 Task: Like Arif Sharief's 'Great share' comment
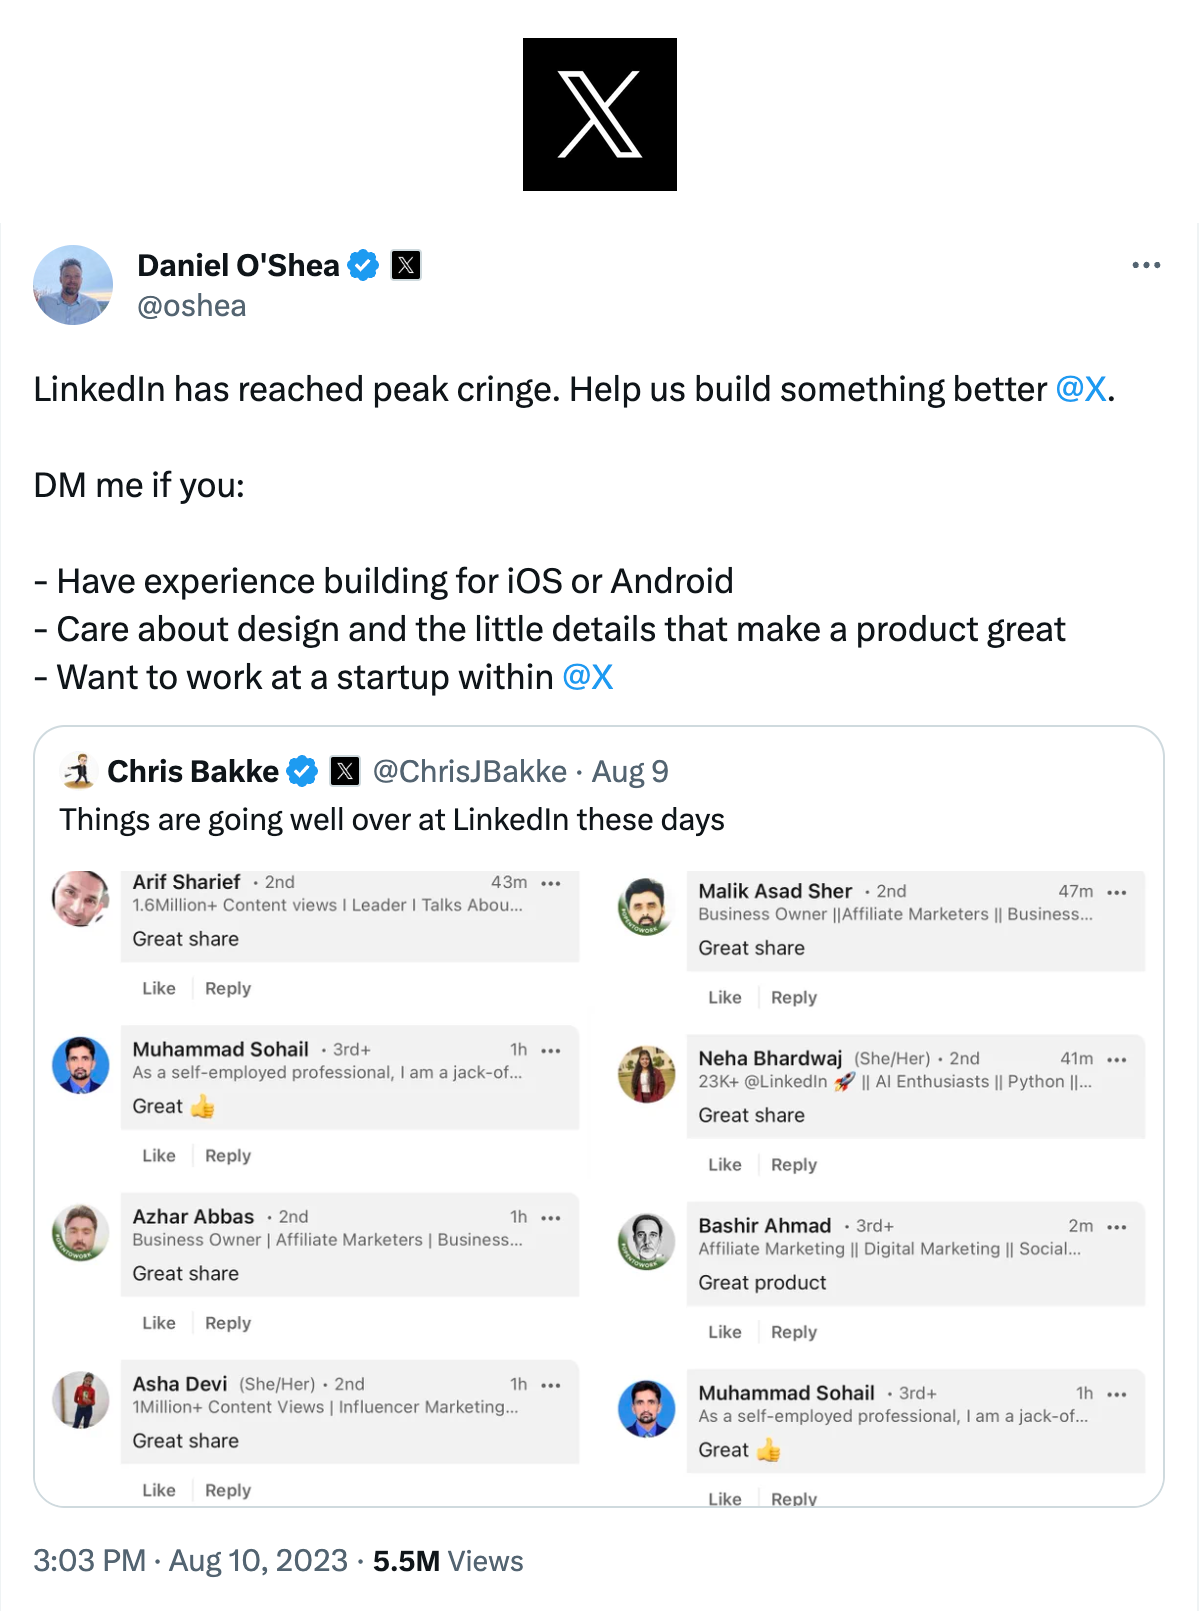pos(159,988)
